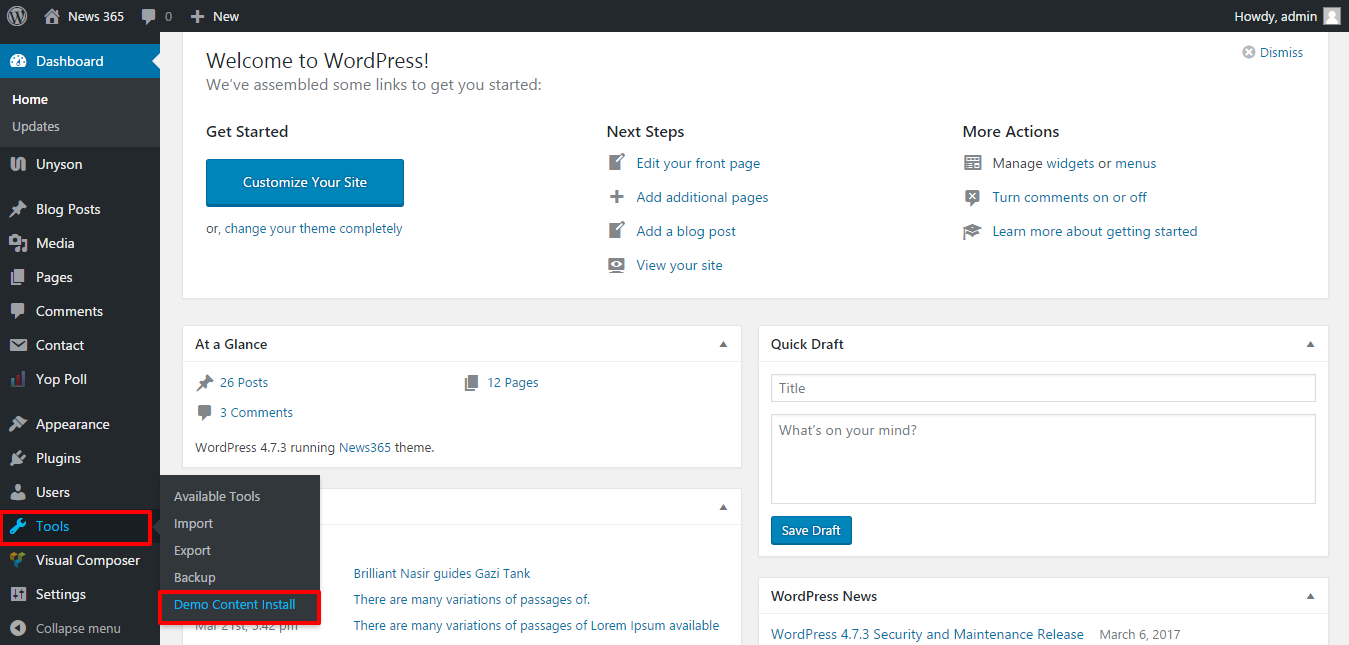The width and height of the screenshot is (1349, 645).
Task: Click the Customize Your Site button
Action: 305,182
